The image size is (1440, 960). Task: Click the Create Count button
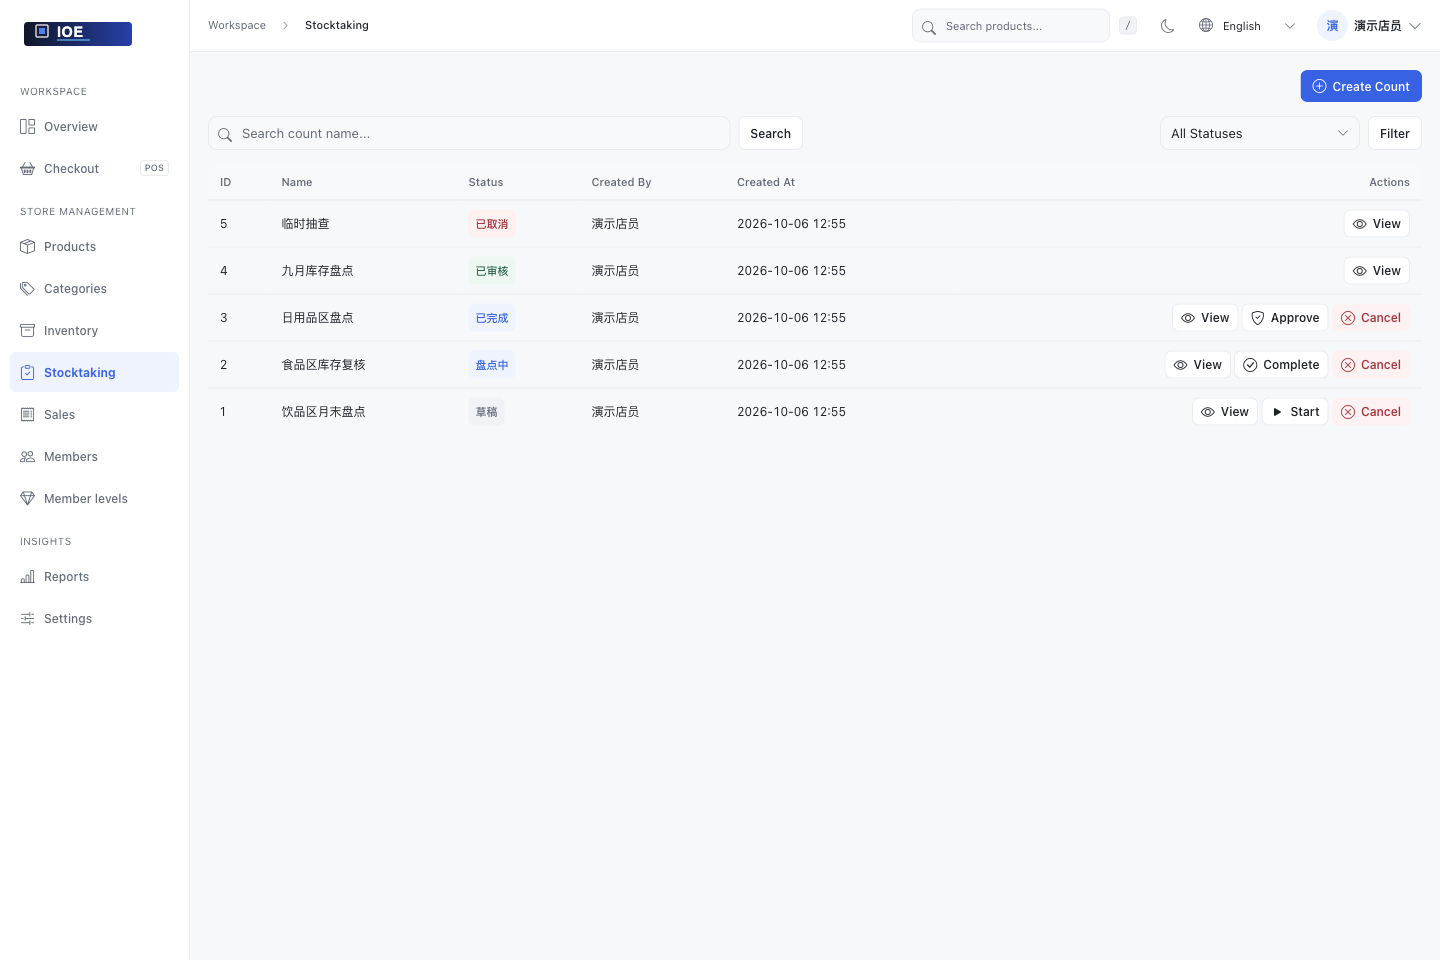(1361, 86)
